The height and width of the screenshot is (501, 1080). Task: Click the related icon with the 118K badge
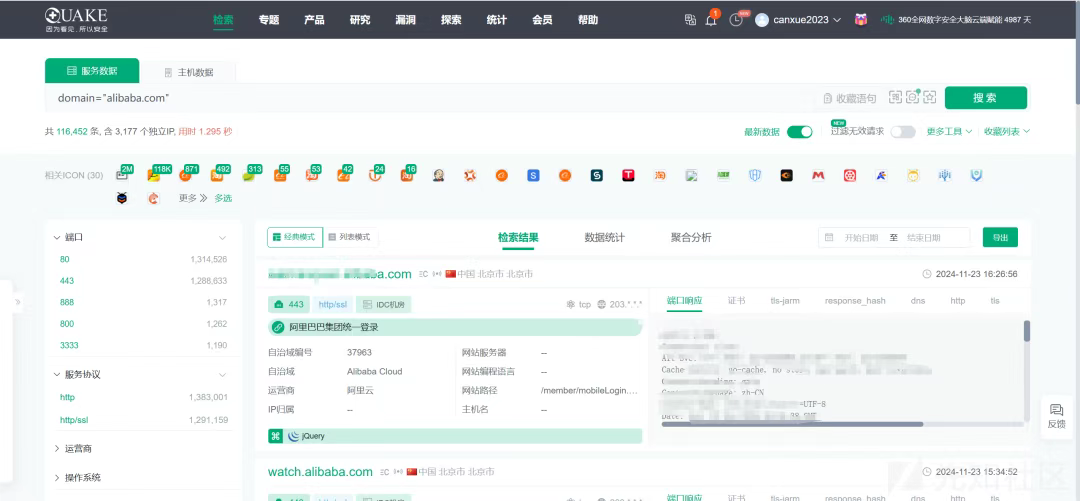tap(154, 176)
